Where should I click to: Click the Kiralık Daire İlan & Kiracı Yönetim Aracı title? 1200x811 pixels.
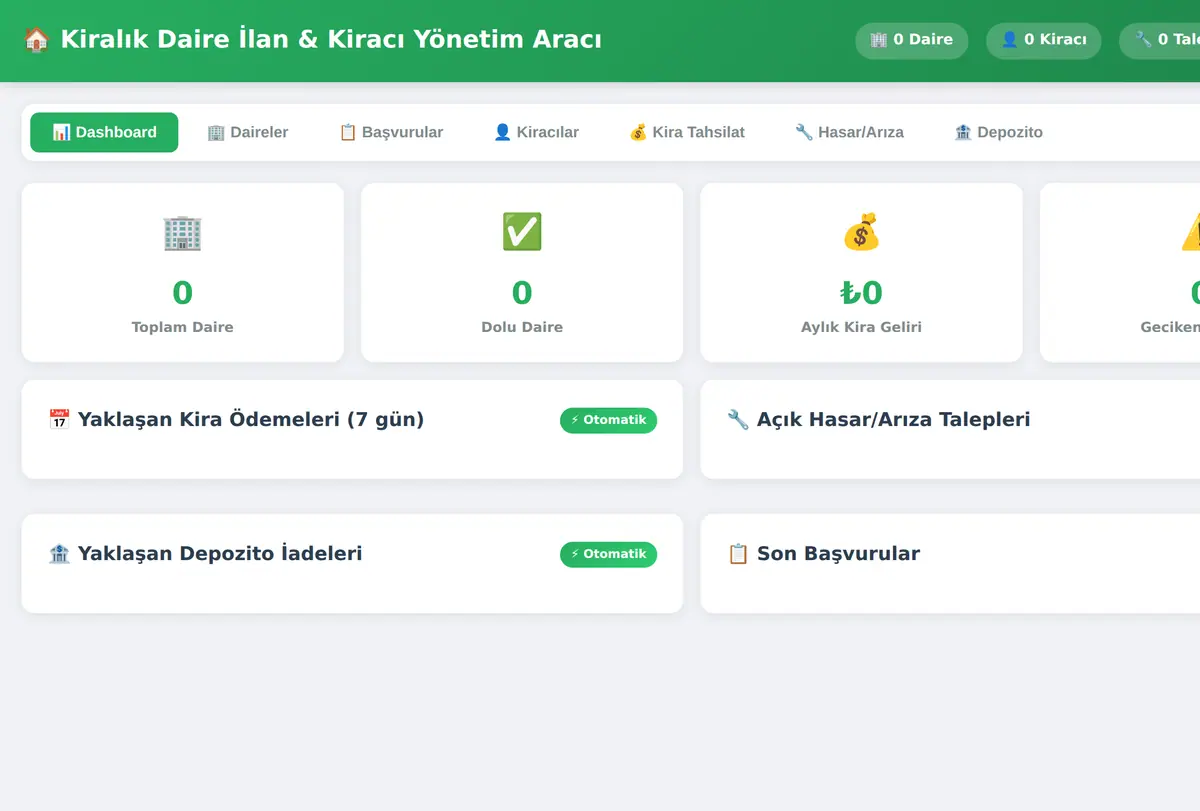(x=312, y=40)
